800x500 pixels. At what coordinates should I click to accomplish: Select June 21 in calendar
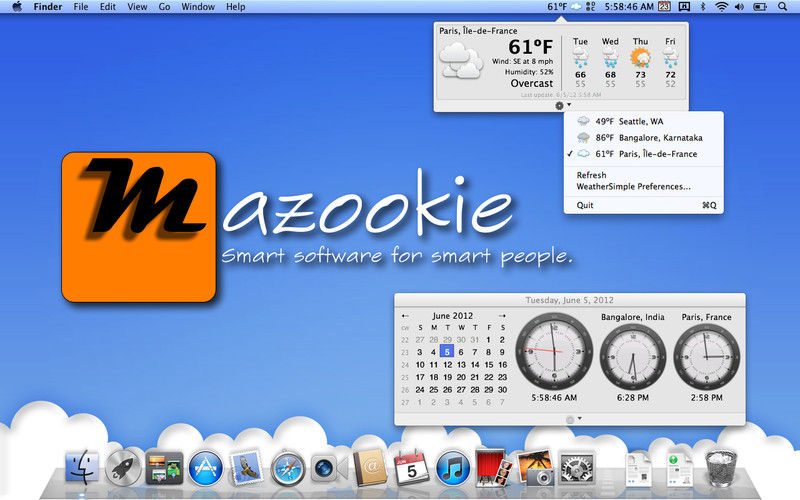coord(475,377)
